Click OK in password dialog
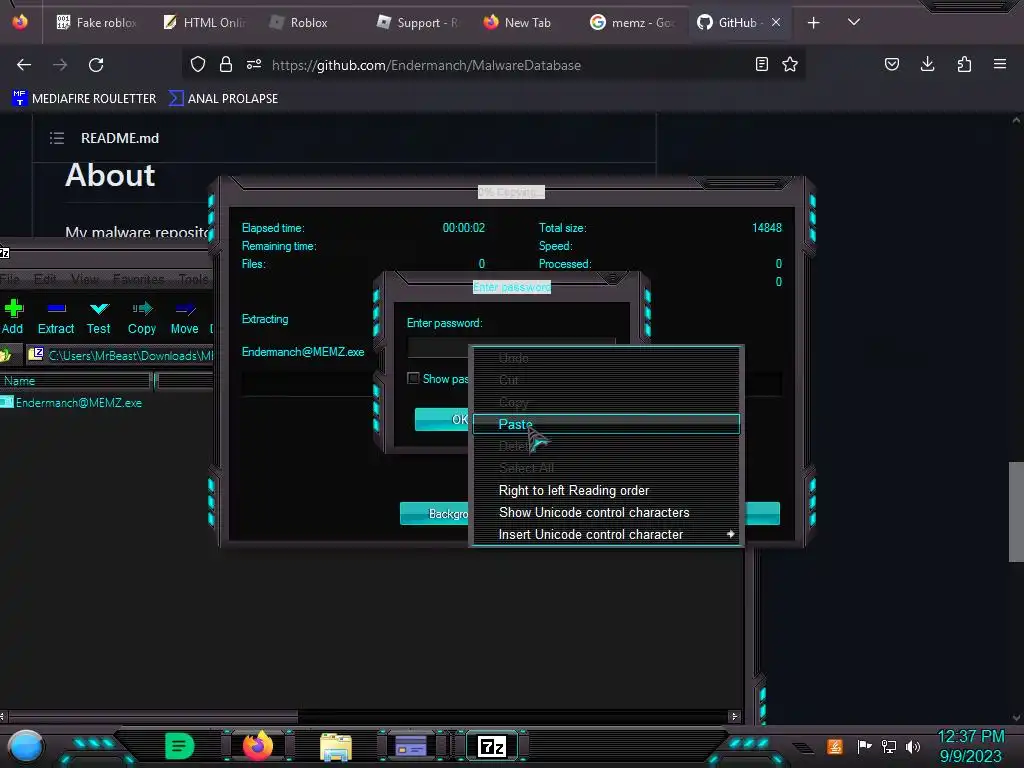Screen dimensions: 1024x768 tap(443, 419)
